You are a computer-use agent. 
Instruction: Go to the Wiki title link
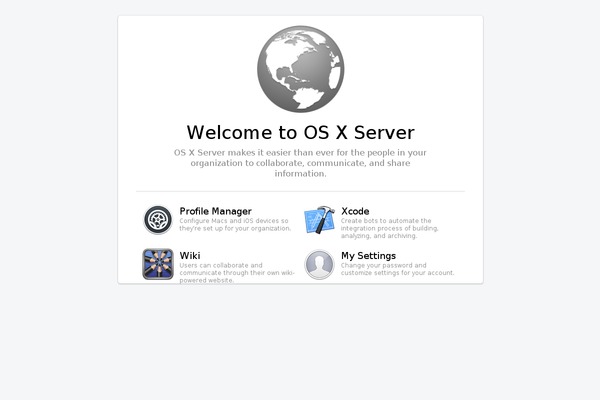[190, 256]
